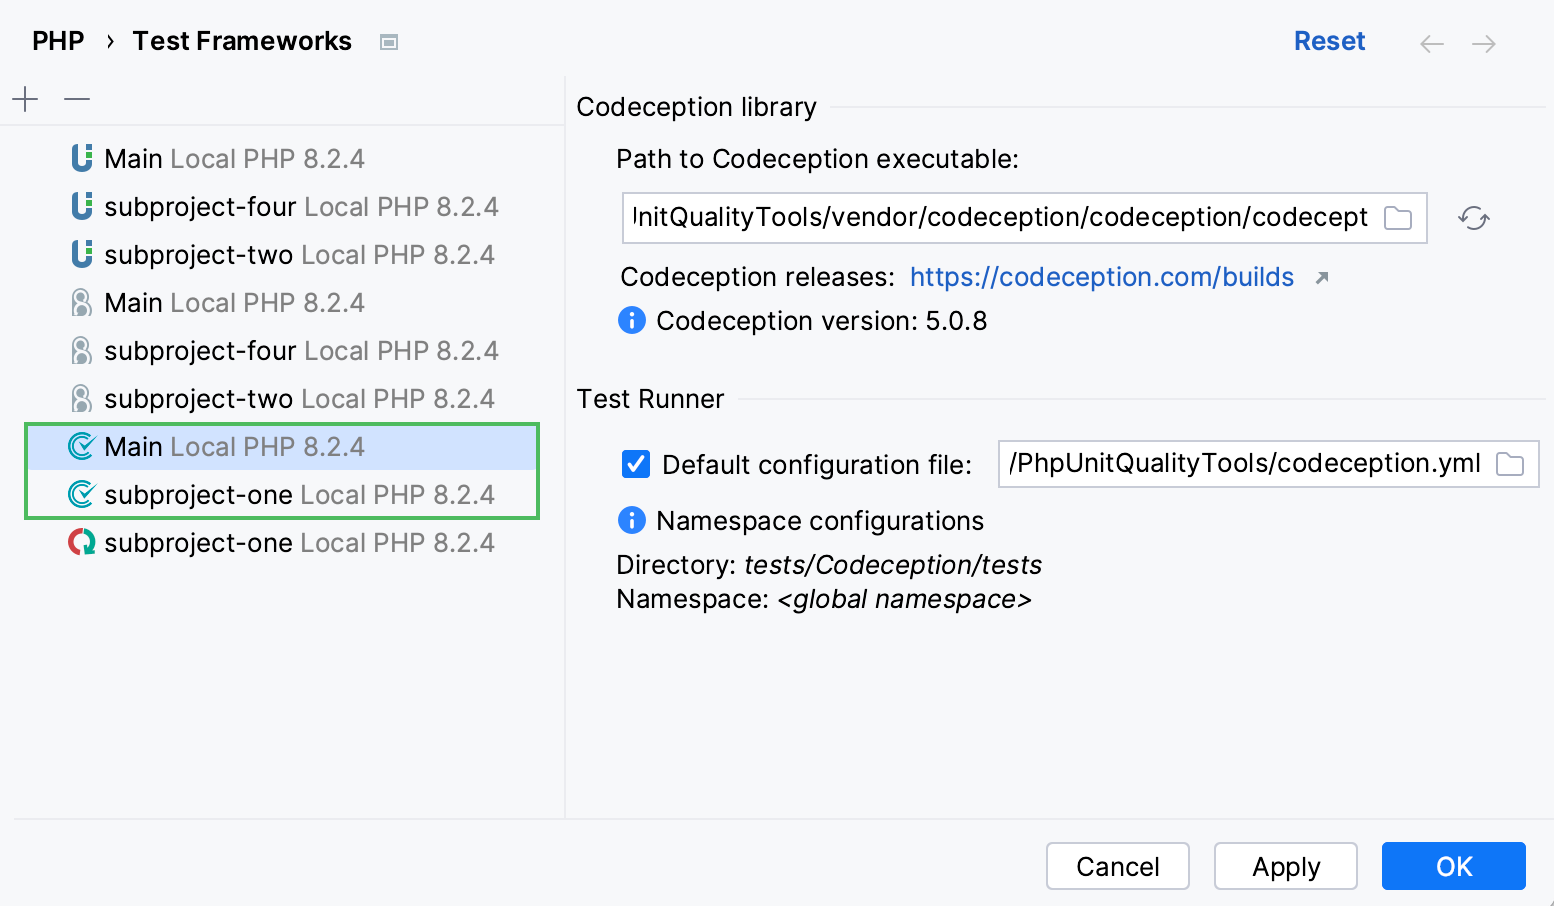The image size is (1554, 906).
Task: Click the Reset link
Action: pyautogui.click(x=1329, y=40)
